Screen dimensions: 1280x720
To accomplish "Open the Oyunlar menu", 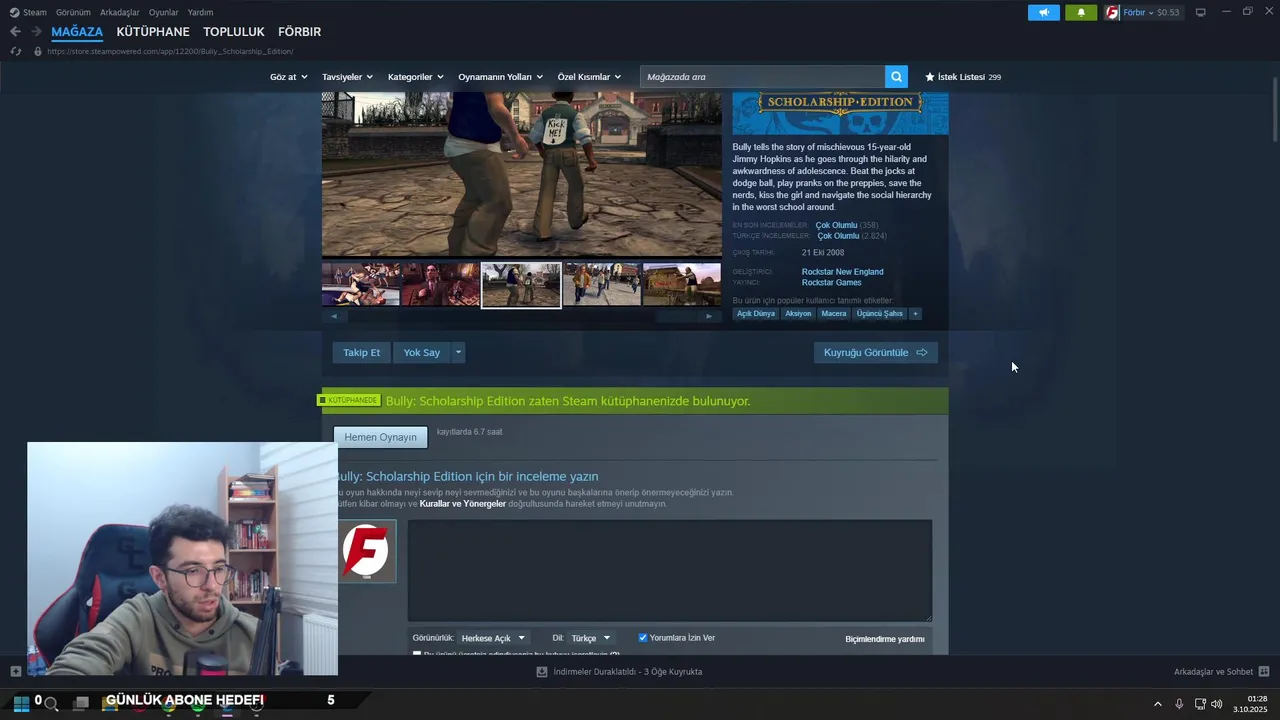I will (x=163, y=12).
